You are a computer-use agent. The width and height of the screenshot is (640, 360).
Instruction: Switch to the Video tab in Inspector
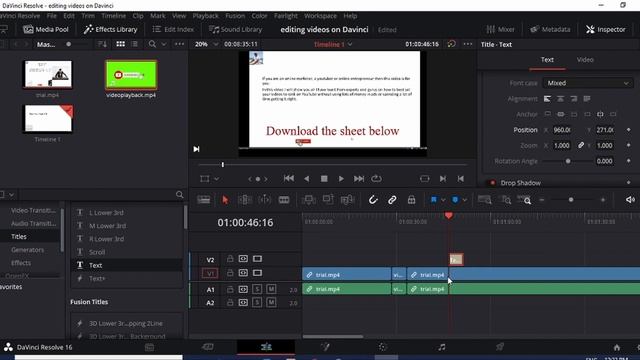click(x=585, y=60)
